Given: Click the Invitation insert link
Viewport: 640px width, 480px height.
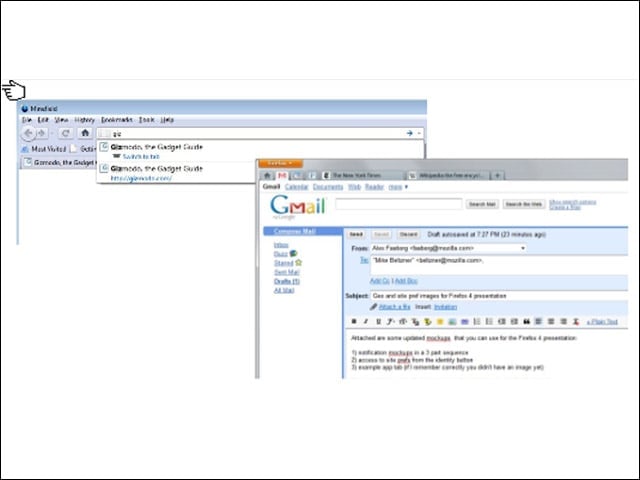Looking at the screenshot, I should pyautogui.click(x=445, y=307).
